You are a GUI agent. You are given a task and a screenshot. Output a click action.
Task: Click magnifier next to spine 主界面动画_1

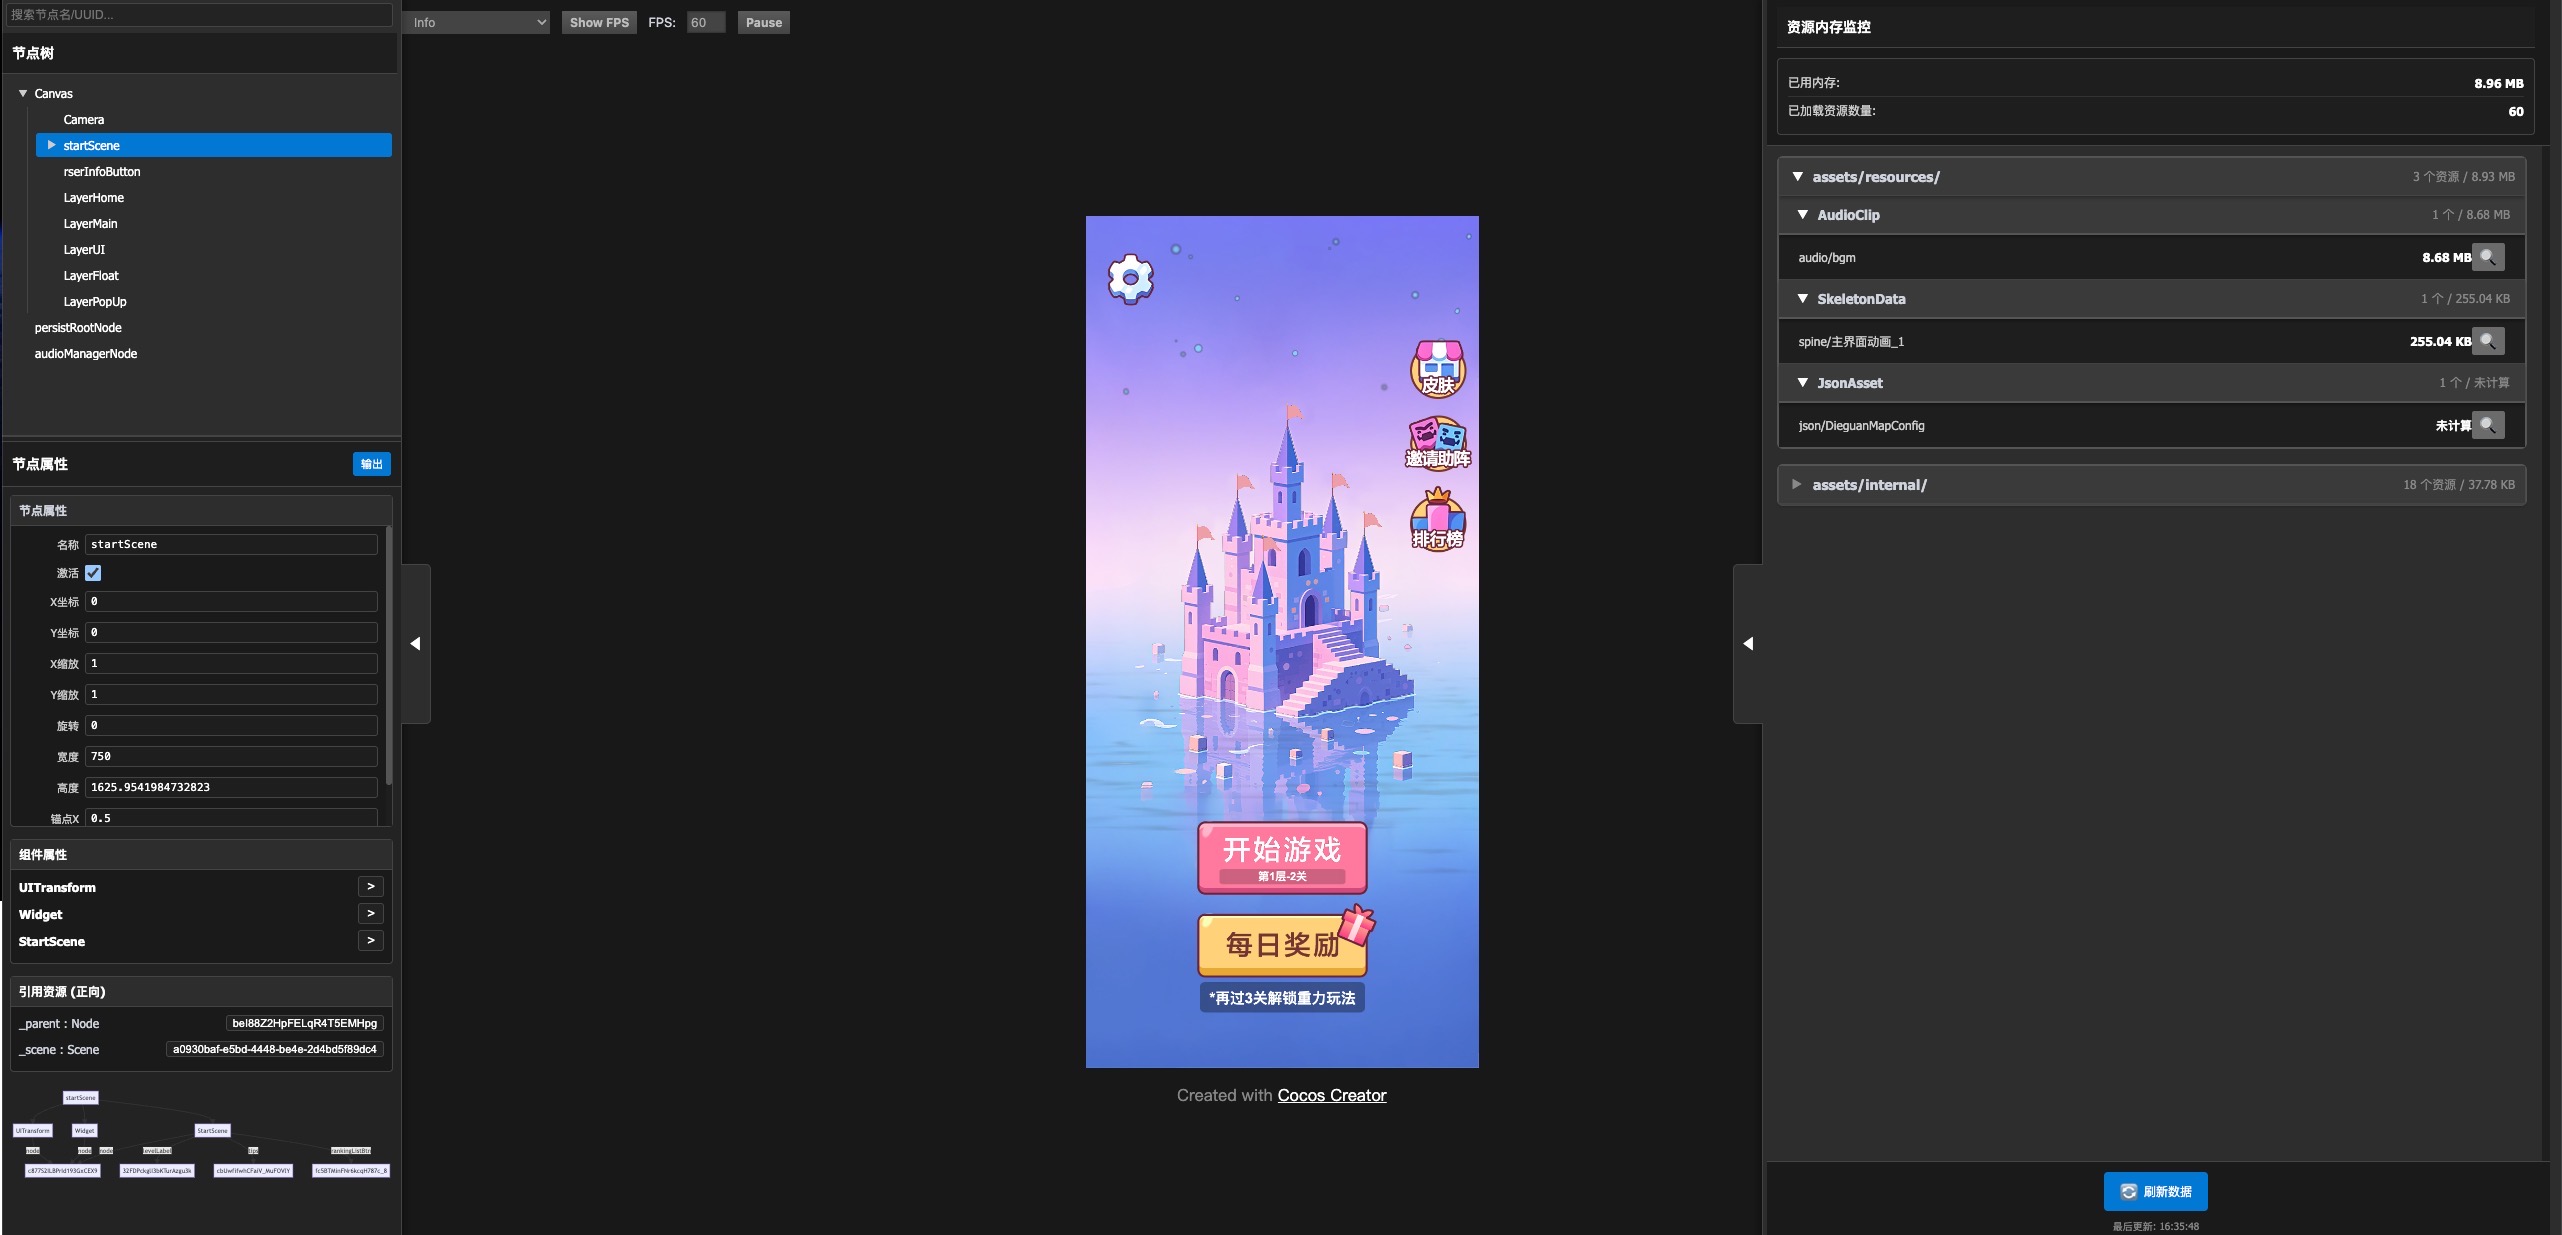(2488, 341)
